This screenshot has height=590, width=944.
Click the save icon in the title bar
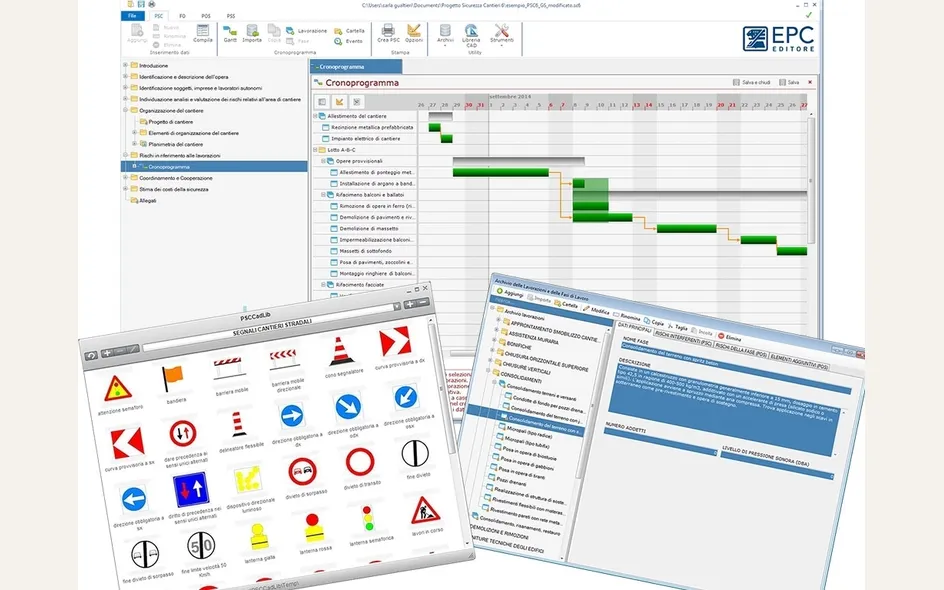click(141, 4)
